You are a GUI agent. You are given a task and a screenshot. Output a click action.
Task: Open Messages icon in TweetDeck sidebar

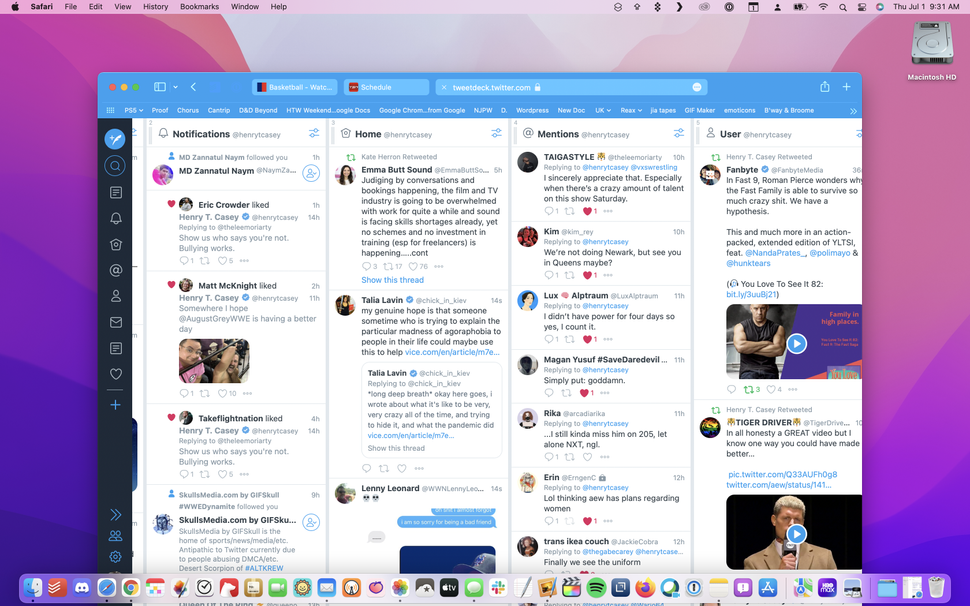click(x=115, y=322)
